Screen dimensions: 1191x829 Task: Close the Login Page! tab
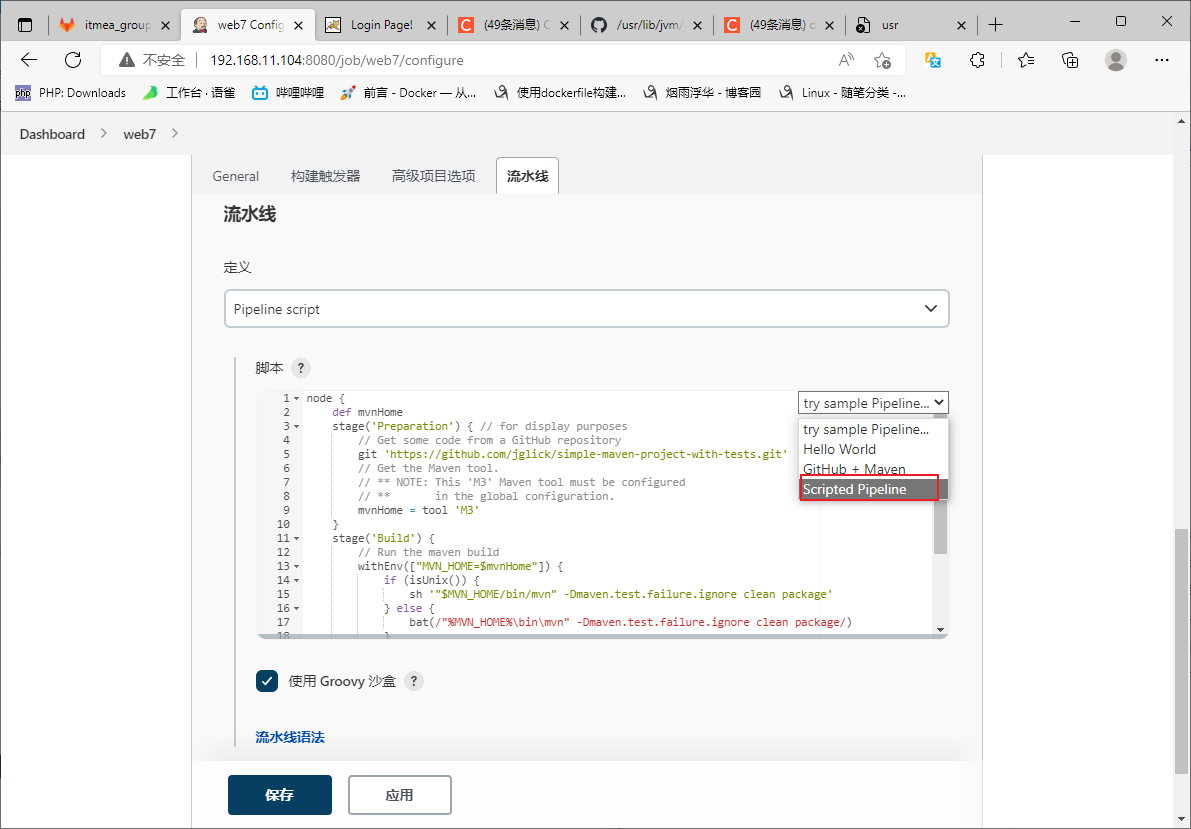(431, 25)
